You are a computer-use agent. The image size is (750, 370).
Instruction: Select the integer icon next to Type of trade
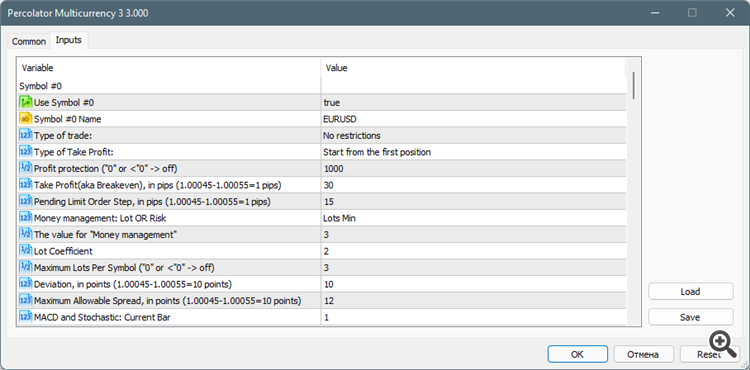pyautogui.click(x=25, y=135)
